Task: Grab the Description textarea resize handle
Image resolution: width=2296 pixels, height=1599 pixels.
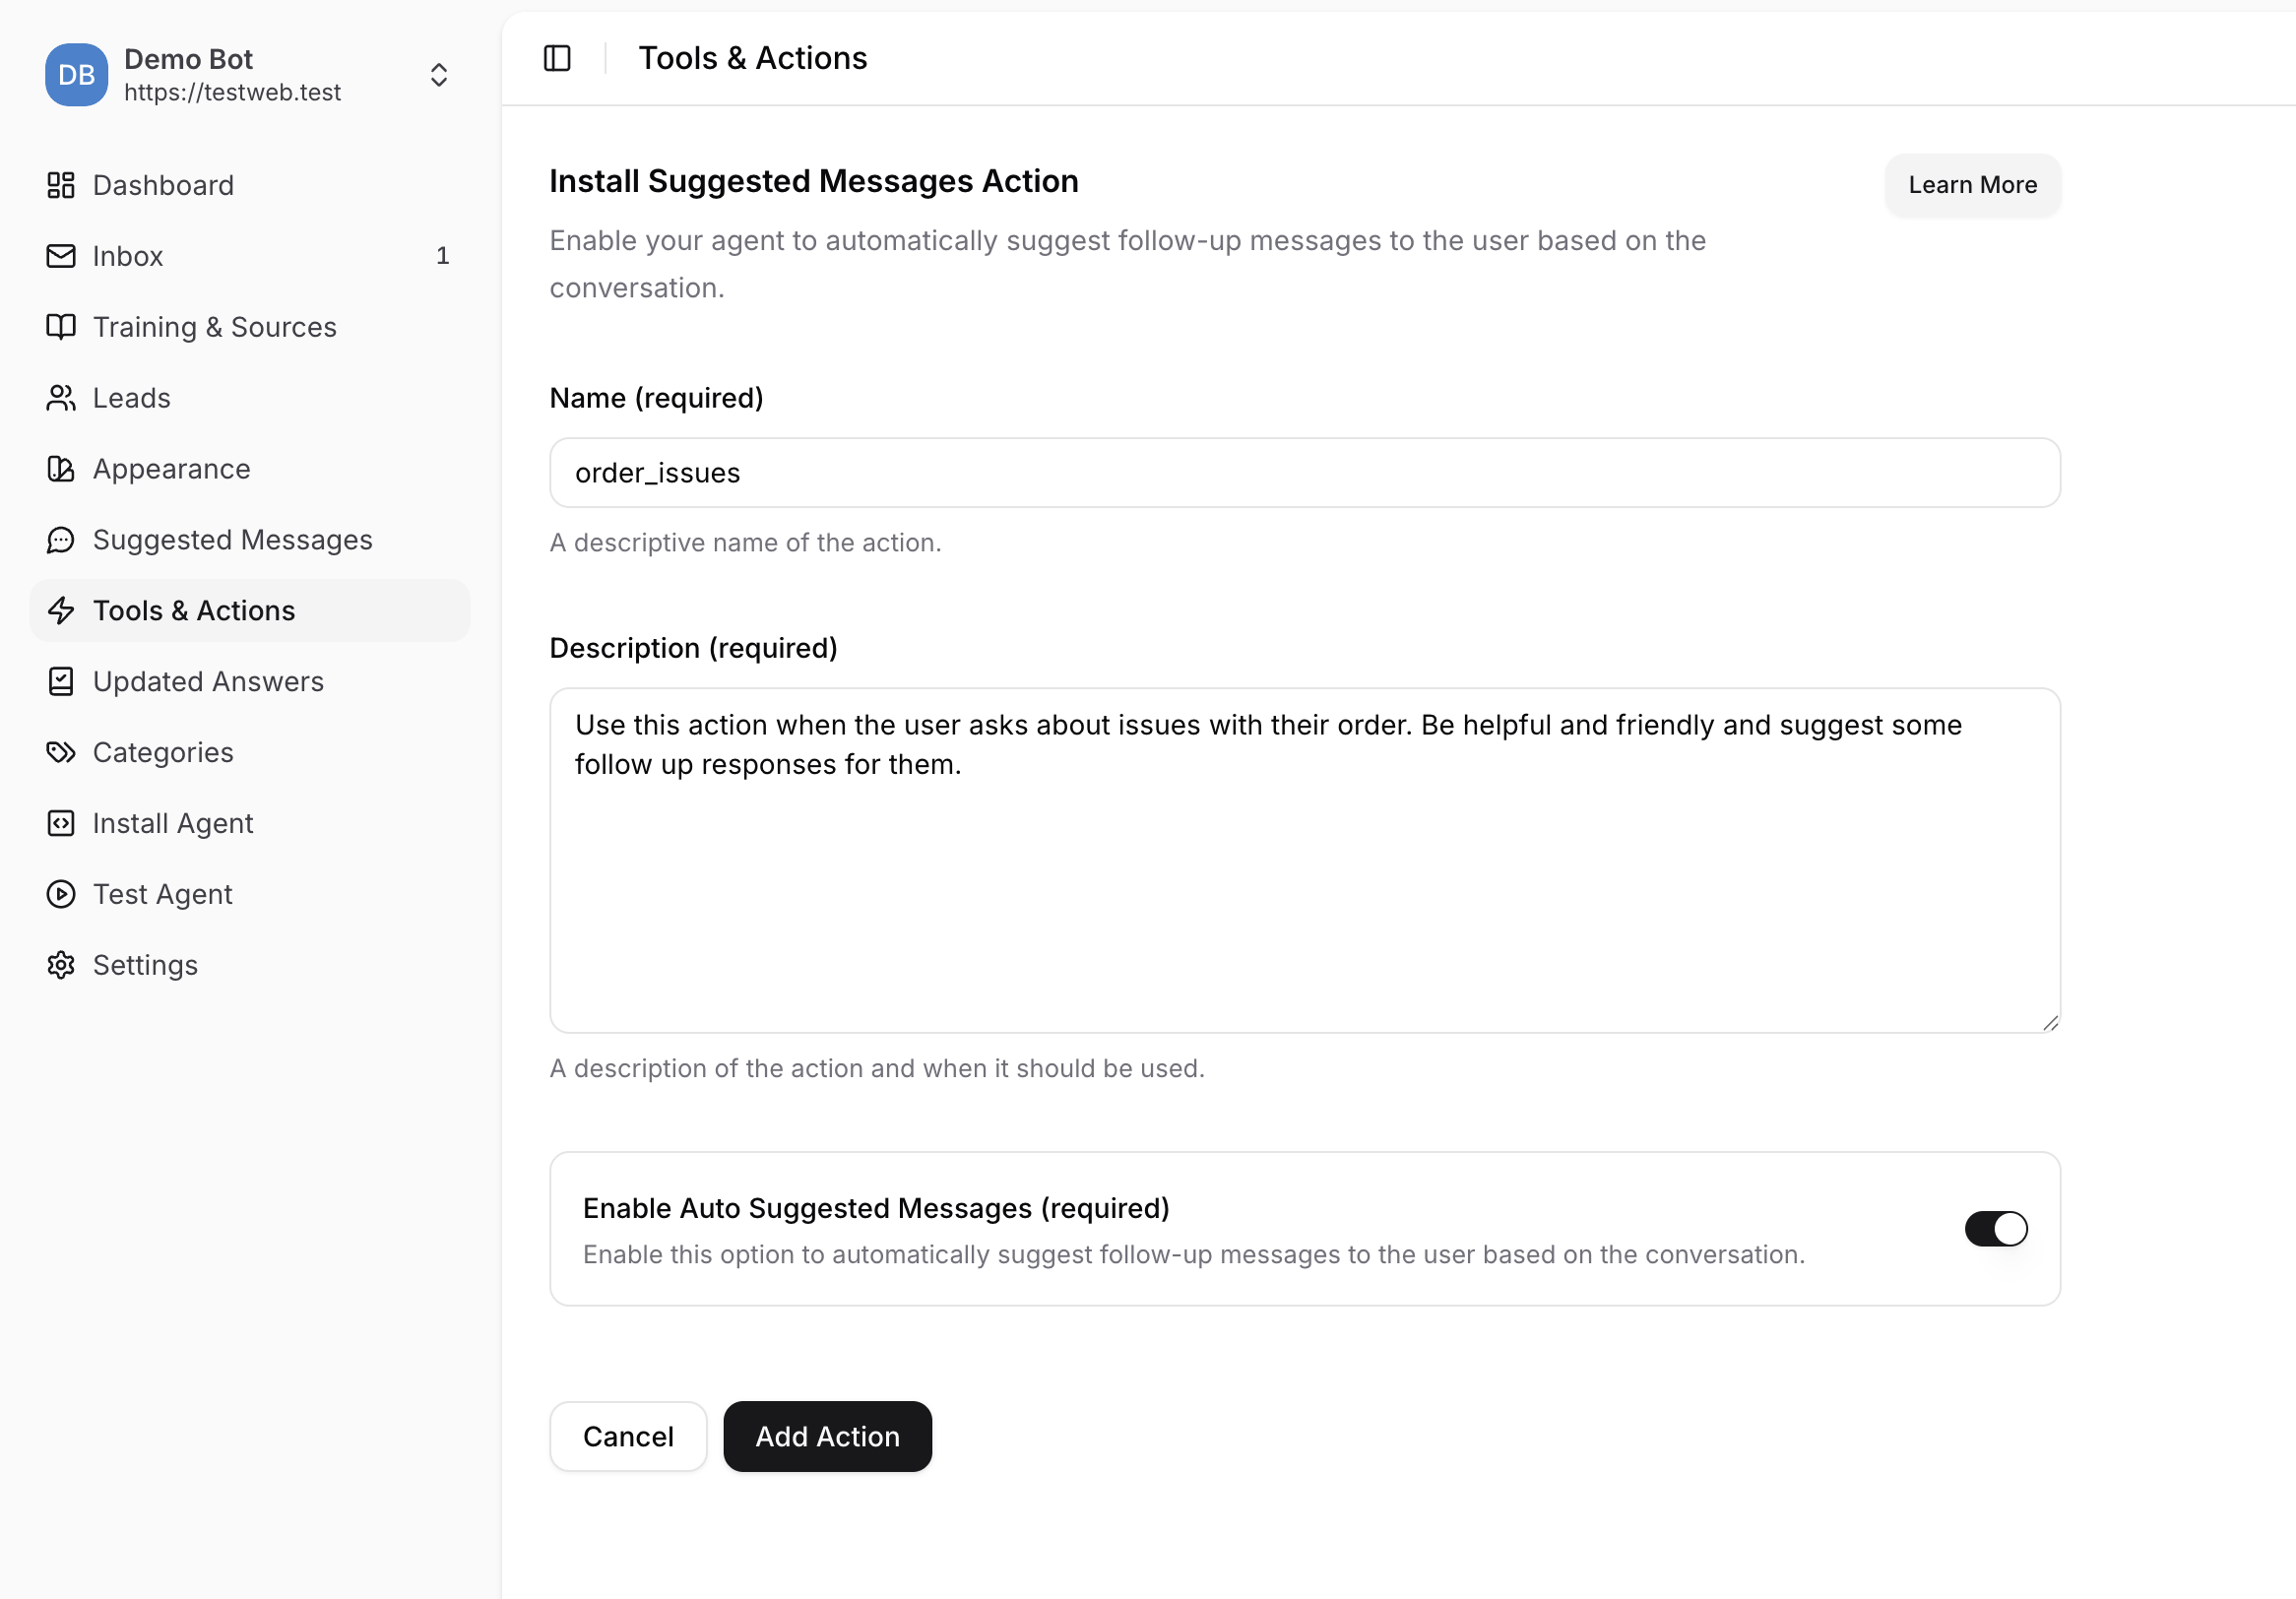Action: click(x=2050, y=1023)
